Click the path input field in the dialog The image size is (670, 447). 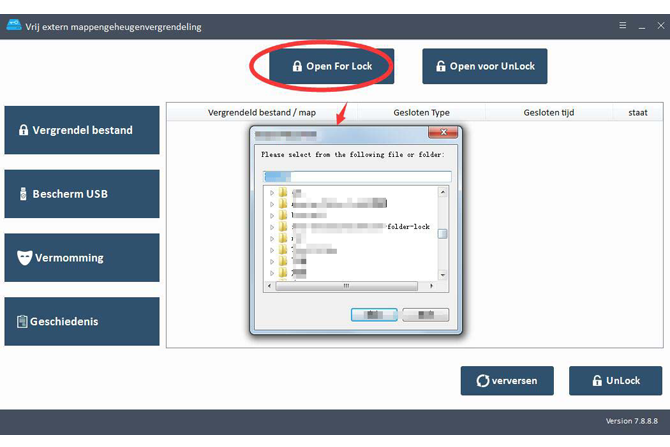coord(357,176)
